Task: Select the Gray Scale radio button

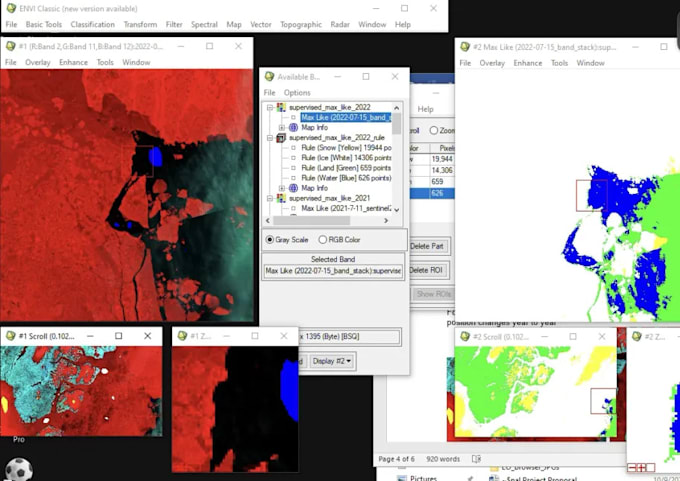Action: [270, 240]
